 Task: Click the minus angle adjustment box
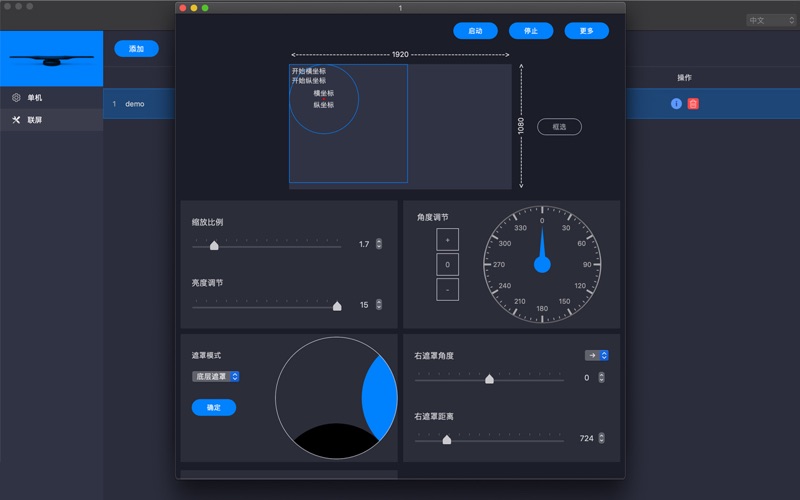pos(447,289)
